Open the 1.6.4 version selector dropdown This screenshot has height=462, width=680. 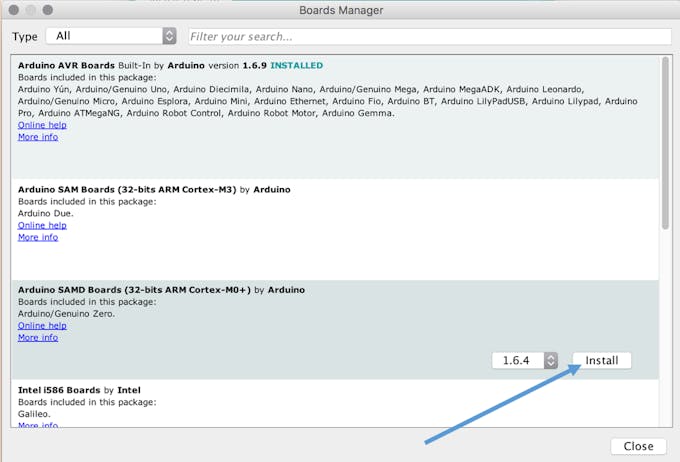[525, 360]
